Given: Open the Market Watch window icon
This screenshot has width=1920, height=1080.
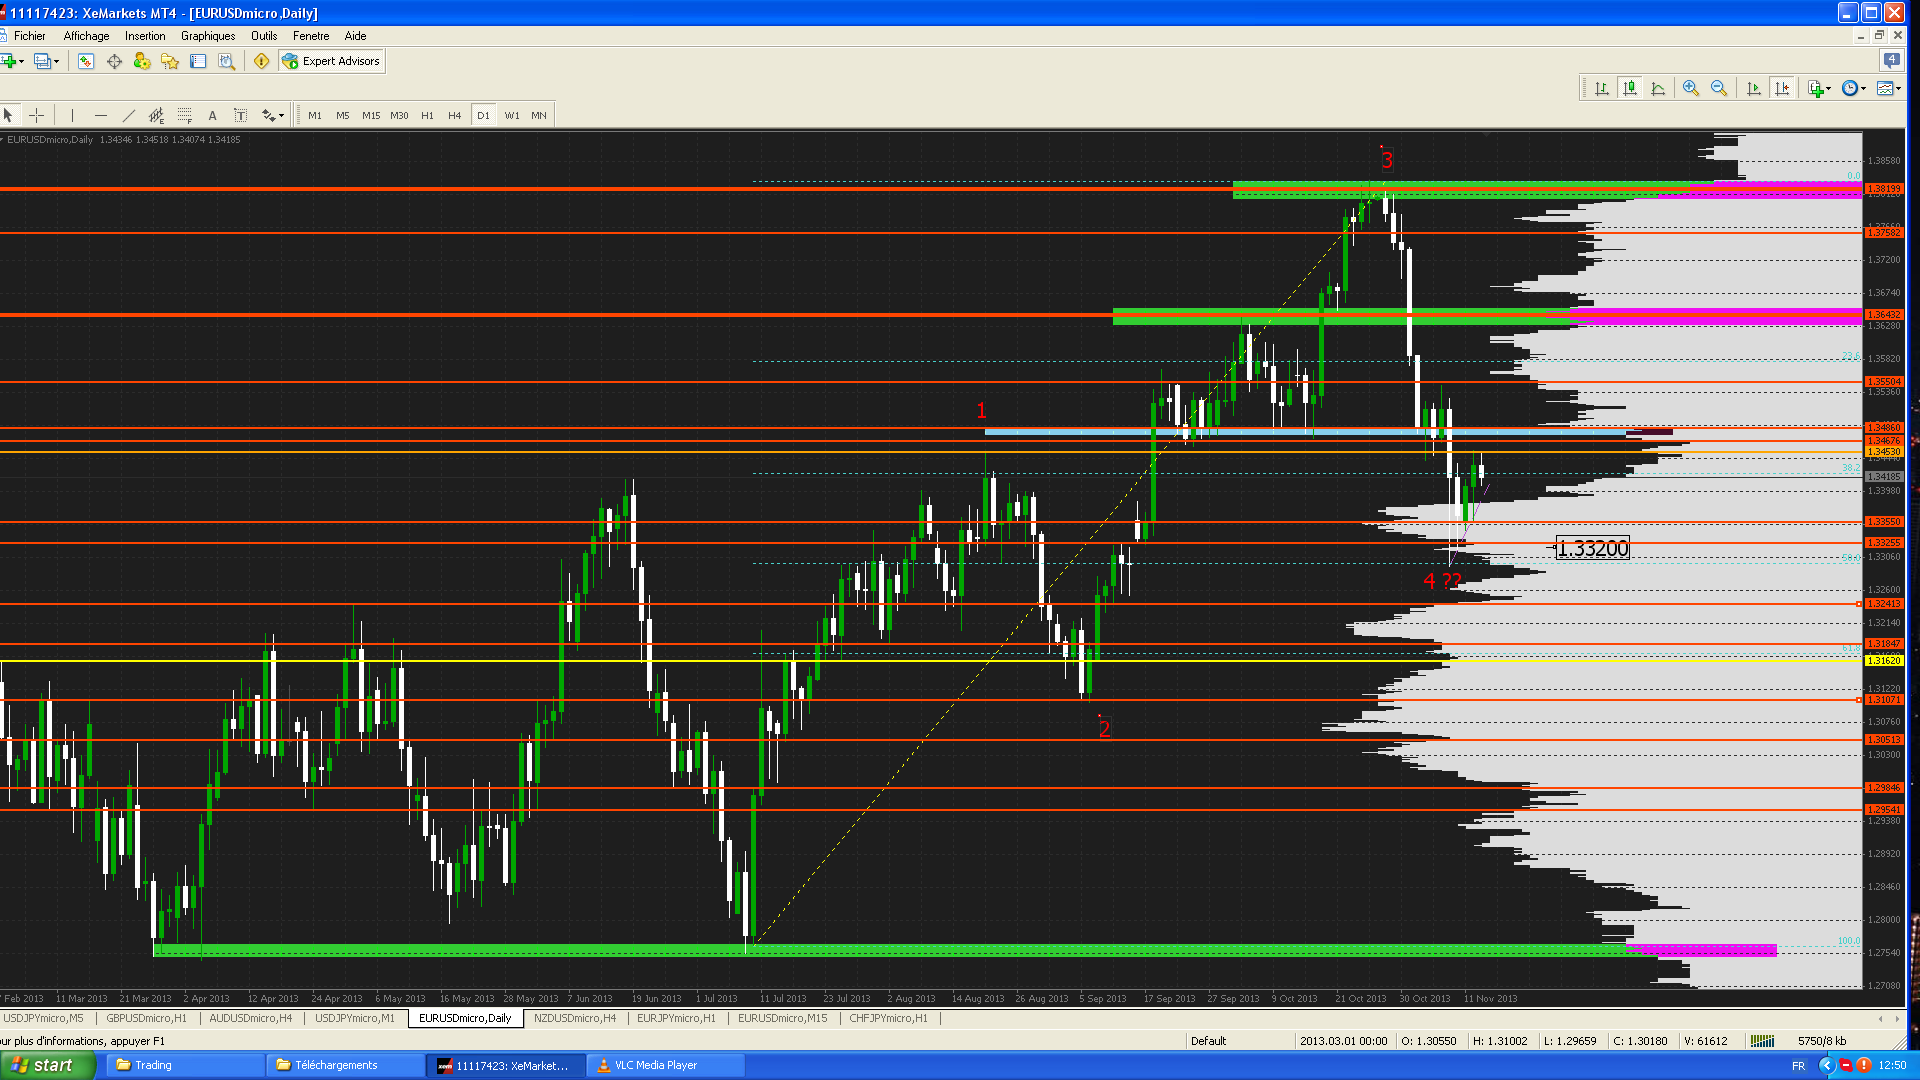Looking at the screenshot, I should tap(86, 61).
